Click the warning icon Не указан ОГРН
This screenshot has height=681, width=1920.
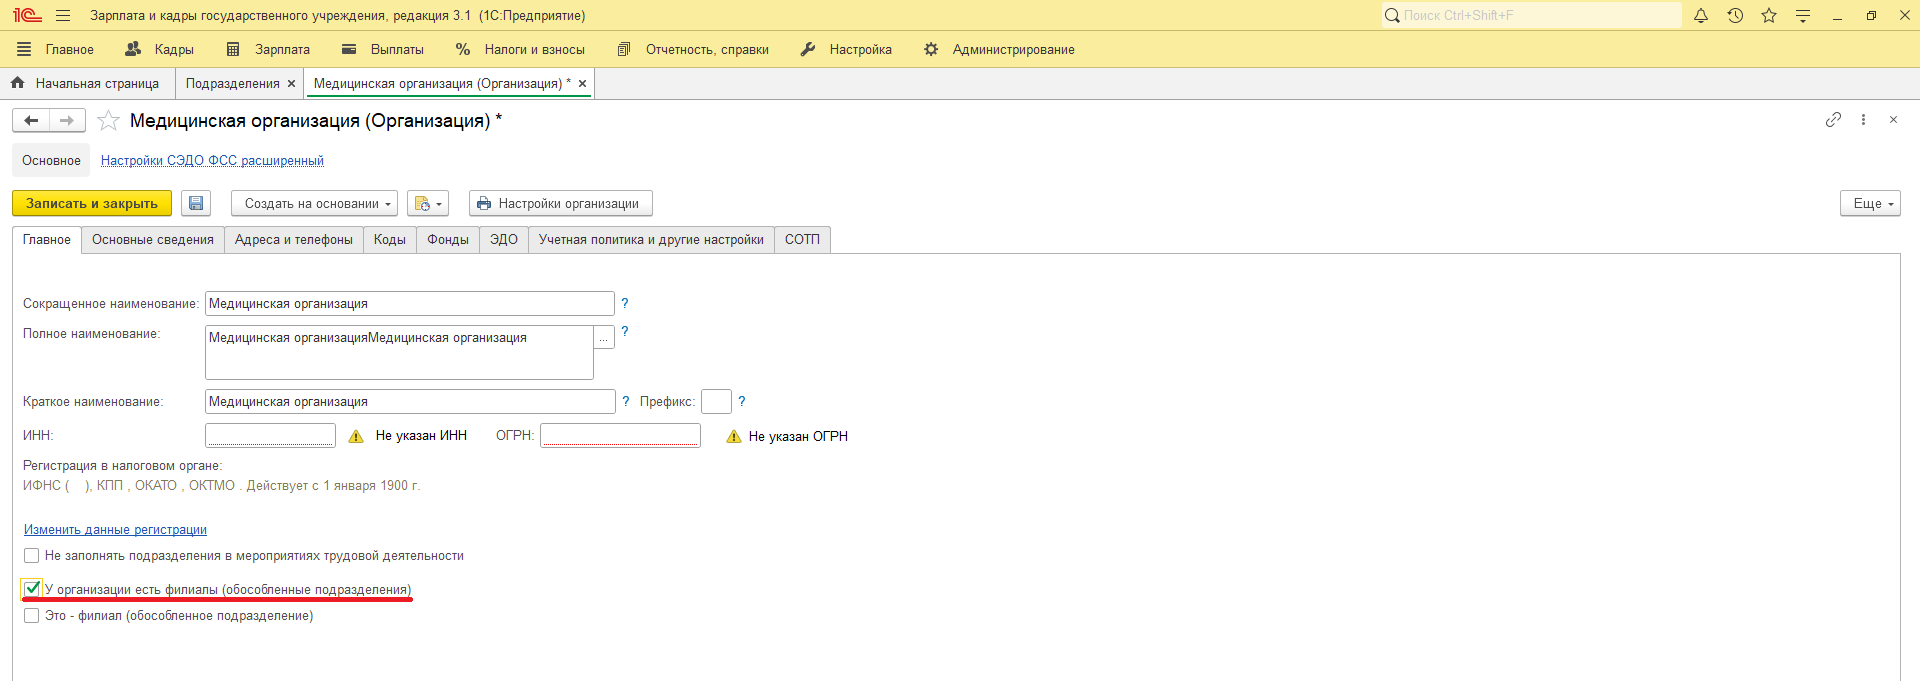point(734,436)
